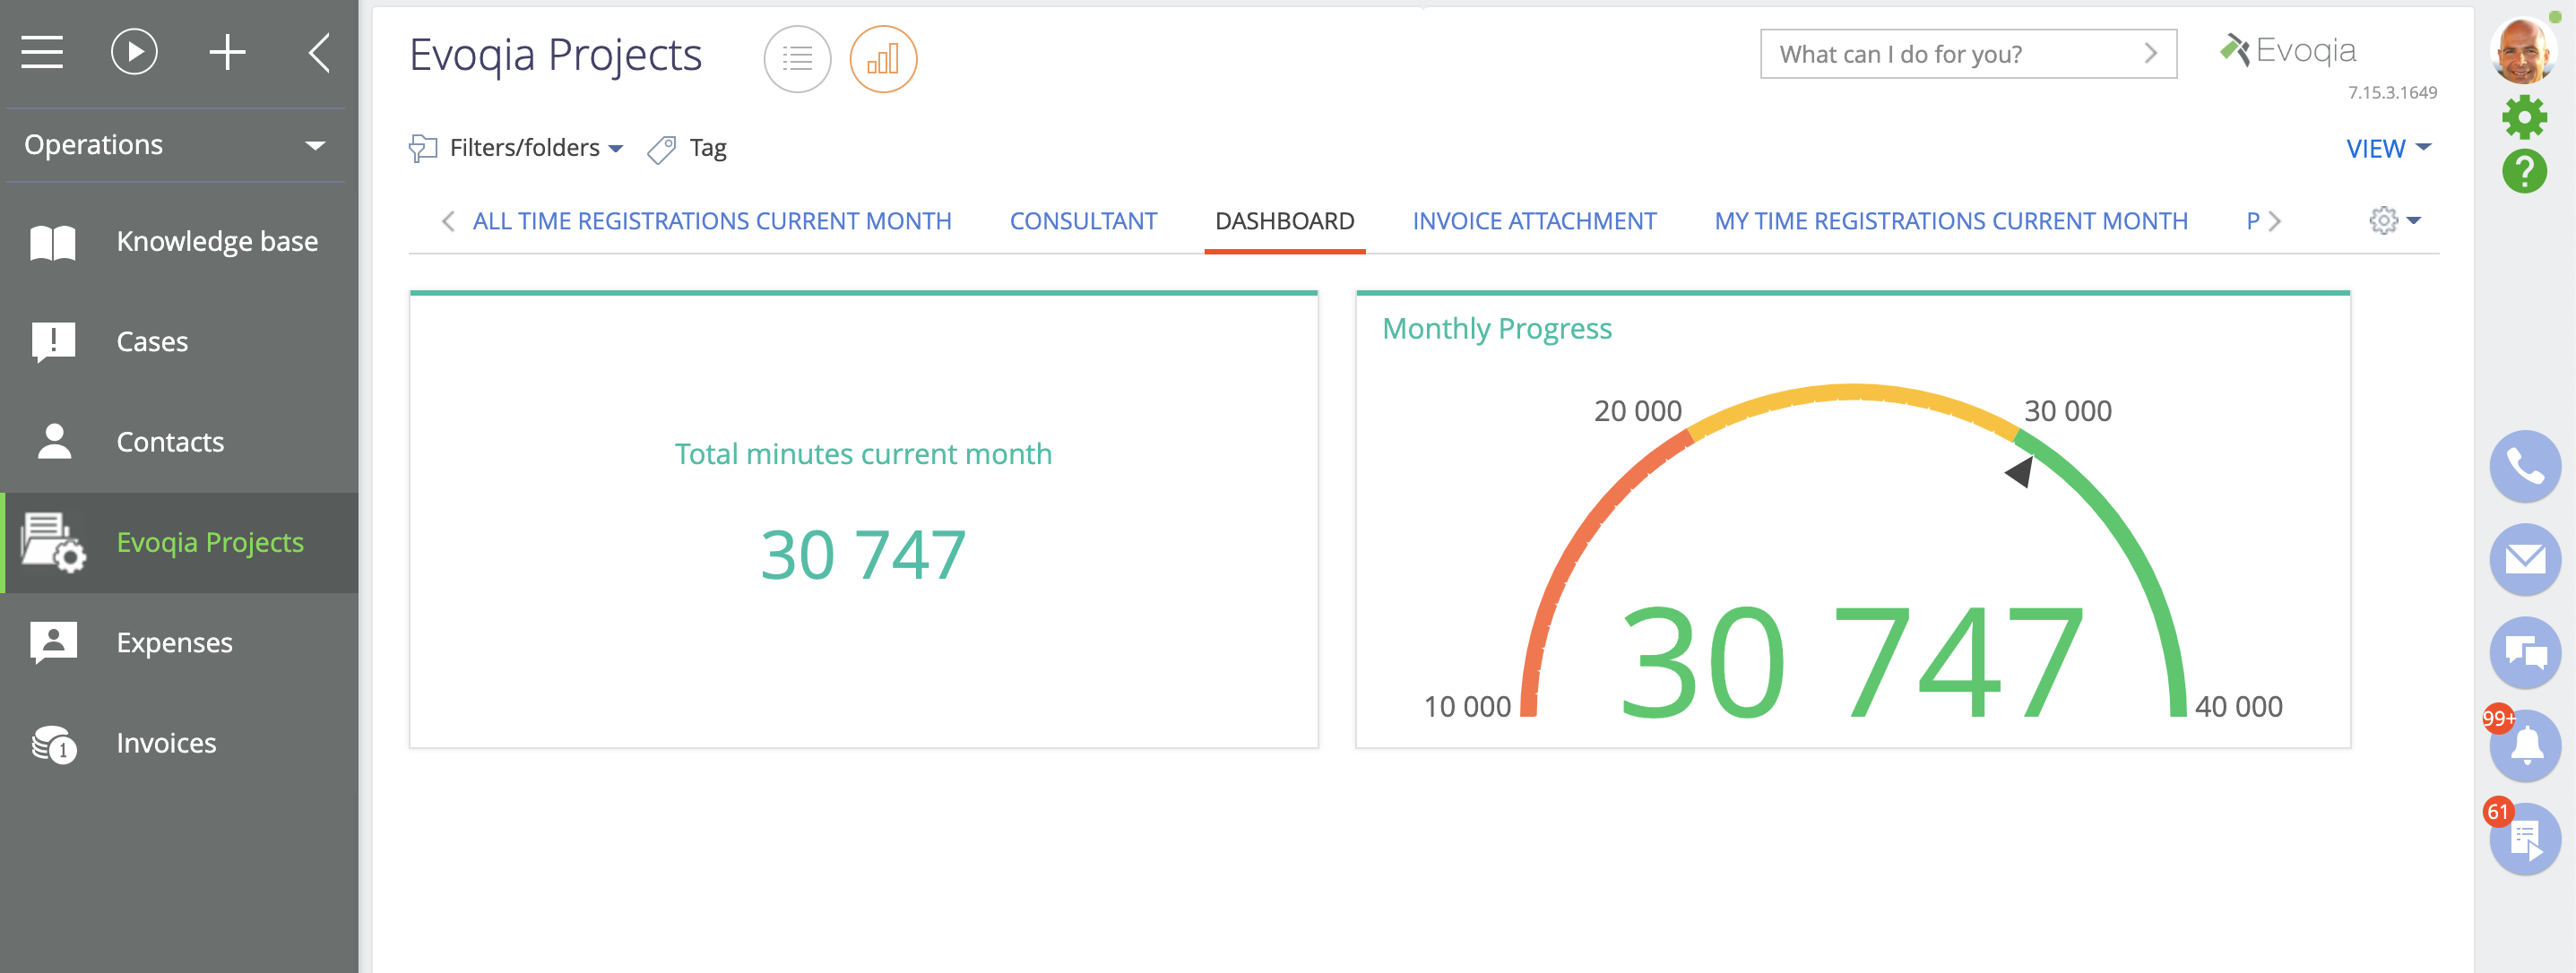
Task: Open Knowledge base section
Action: coord(180,241)
